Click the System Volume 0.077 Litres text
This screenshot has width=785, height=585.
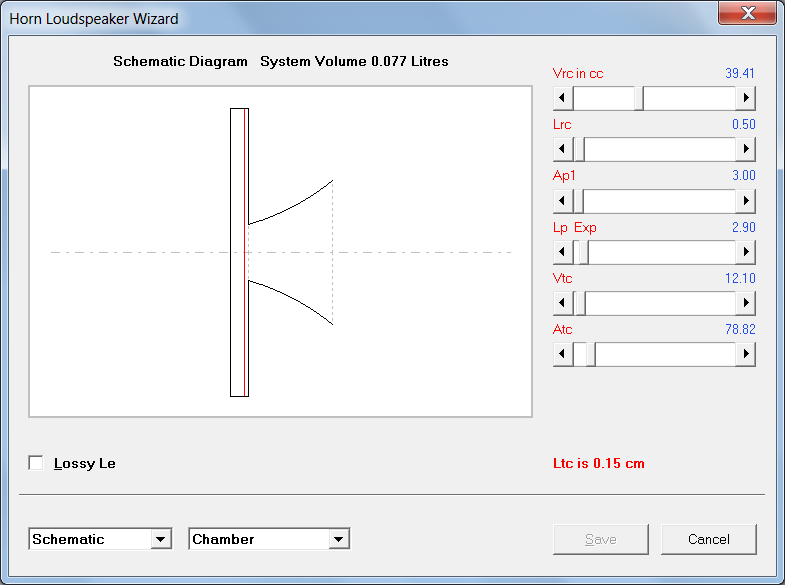pyautogui.click(x=354, y=62)
